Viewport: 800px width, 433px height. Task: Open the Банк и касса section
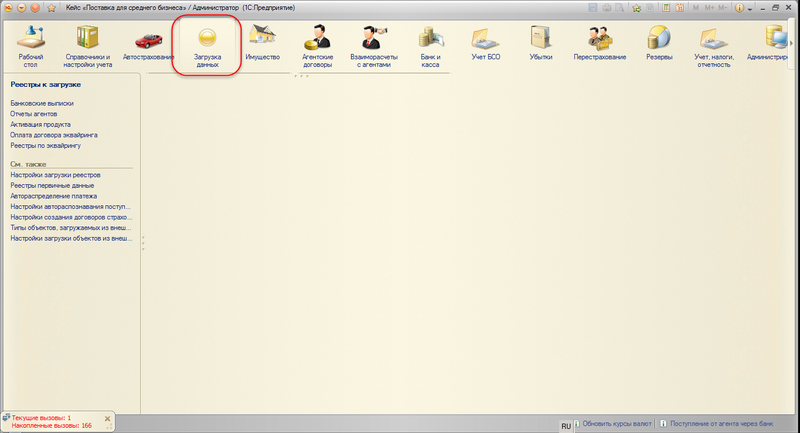[431, 46]
